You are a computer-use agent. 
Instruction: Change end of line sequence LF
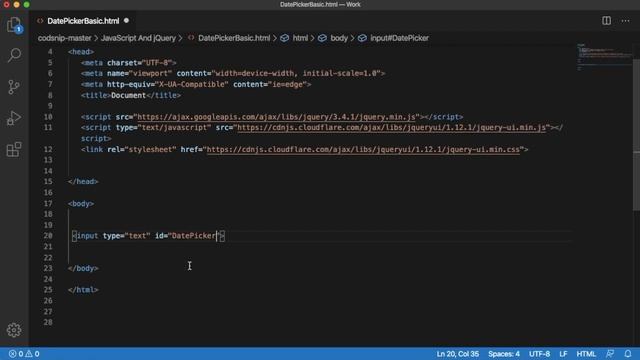563,353
